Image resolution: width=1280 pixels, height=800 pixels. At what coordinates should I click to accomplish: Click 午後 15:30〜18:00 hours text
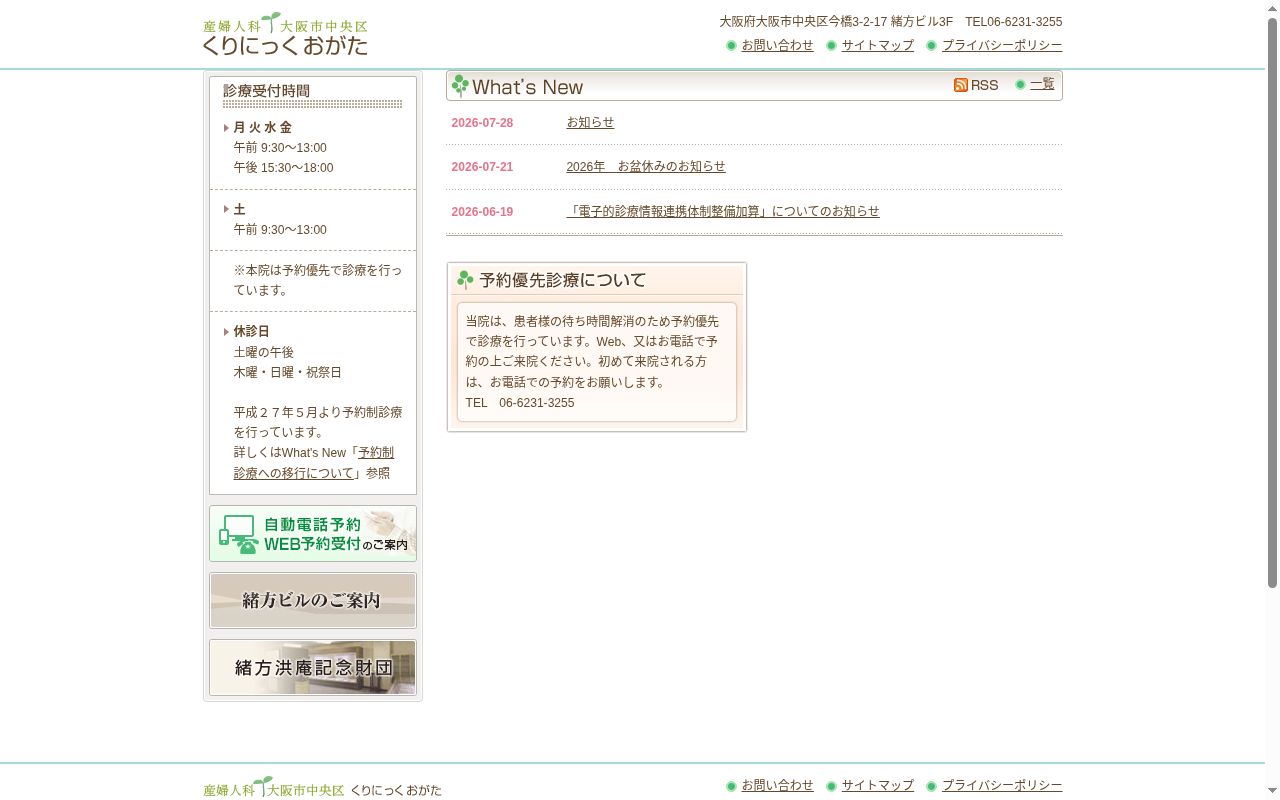pyautogui.click(x=284, y=168)
